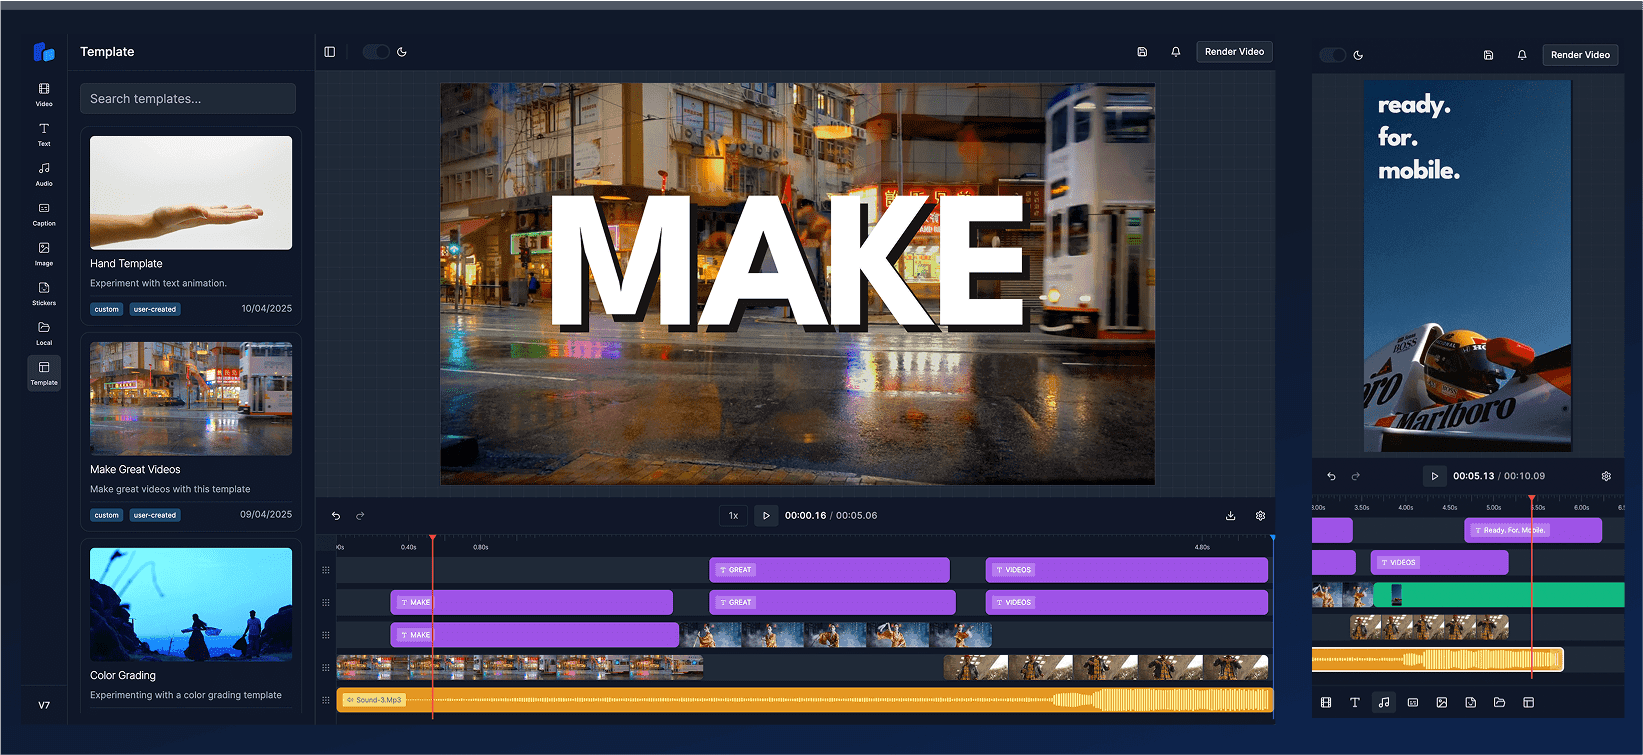
Task: Open the Make Great Videos template thumbnail
Action: 191,399
